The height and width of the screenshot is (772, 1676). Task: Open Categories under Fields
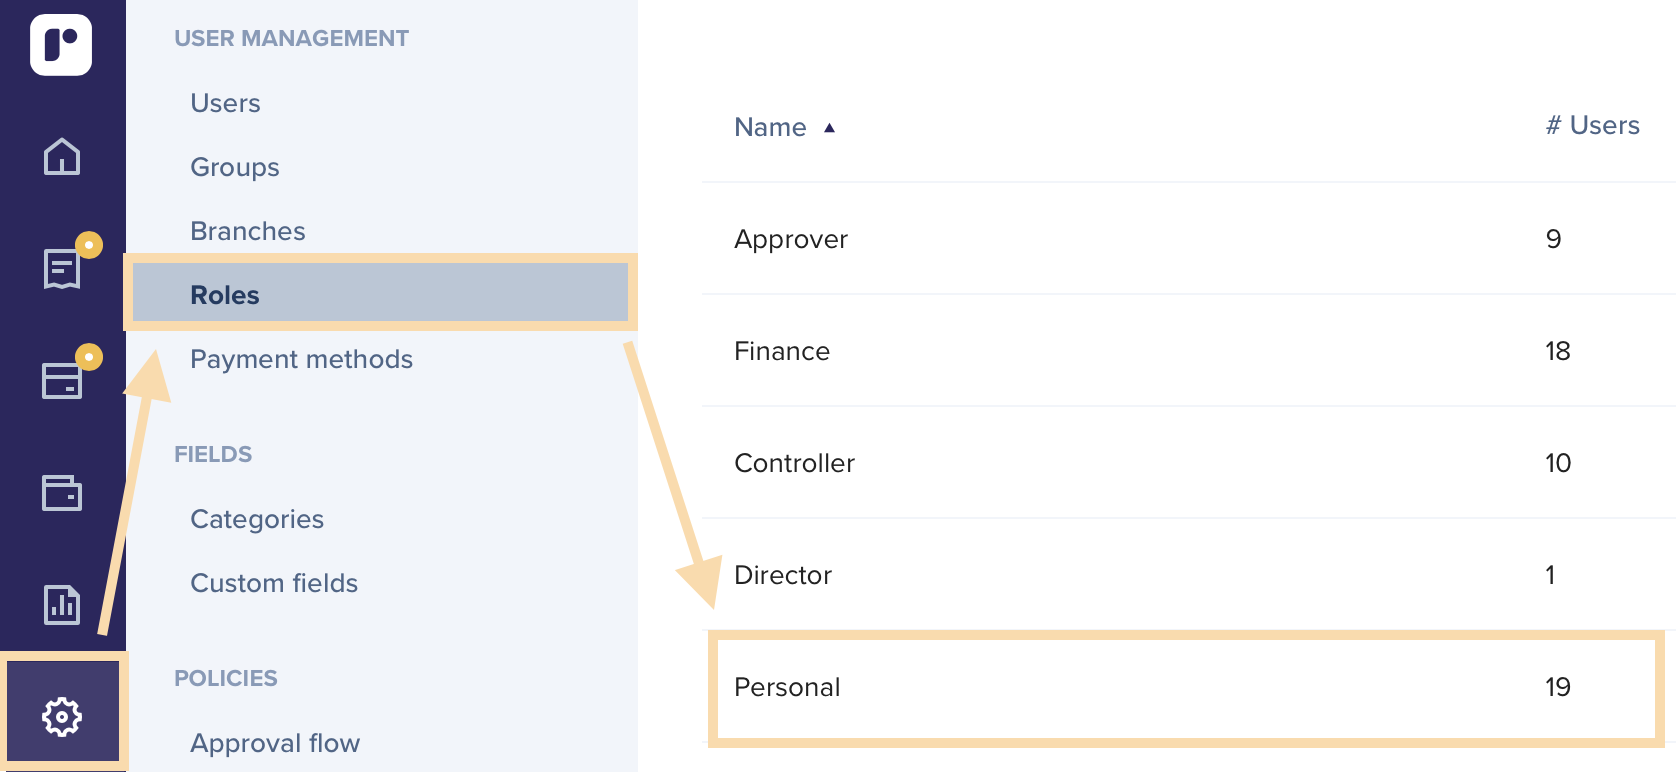coord(257,519)
